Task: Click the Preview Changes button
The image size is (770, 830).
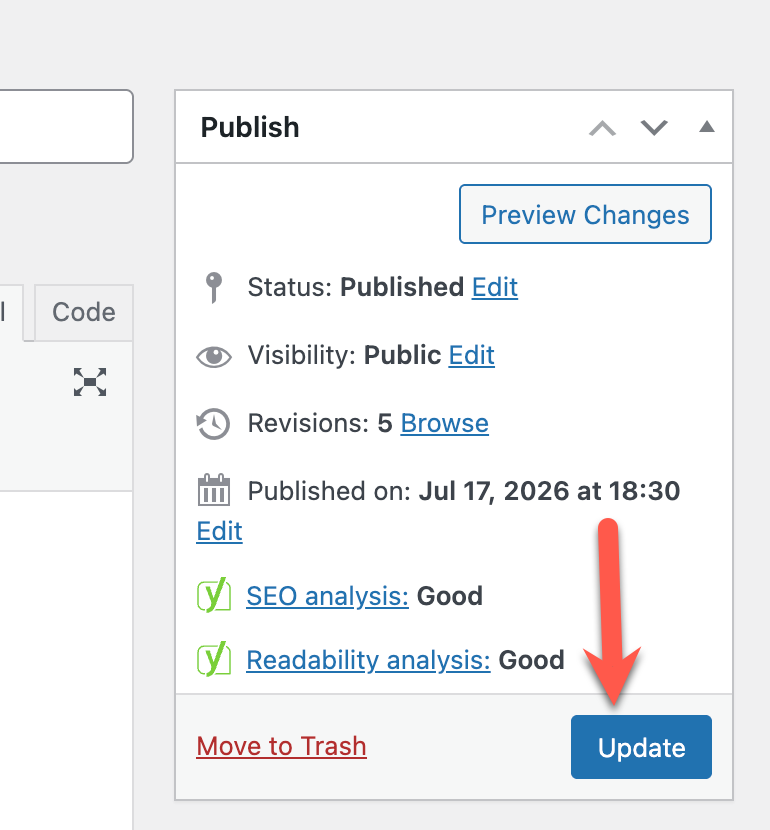Action: (585, 214)
